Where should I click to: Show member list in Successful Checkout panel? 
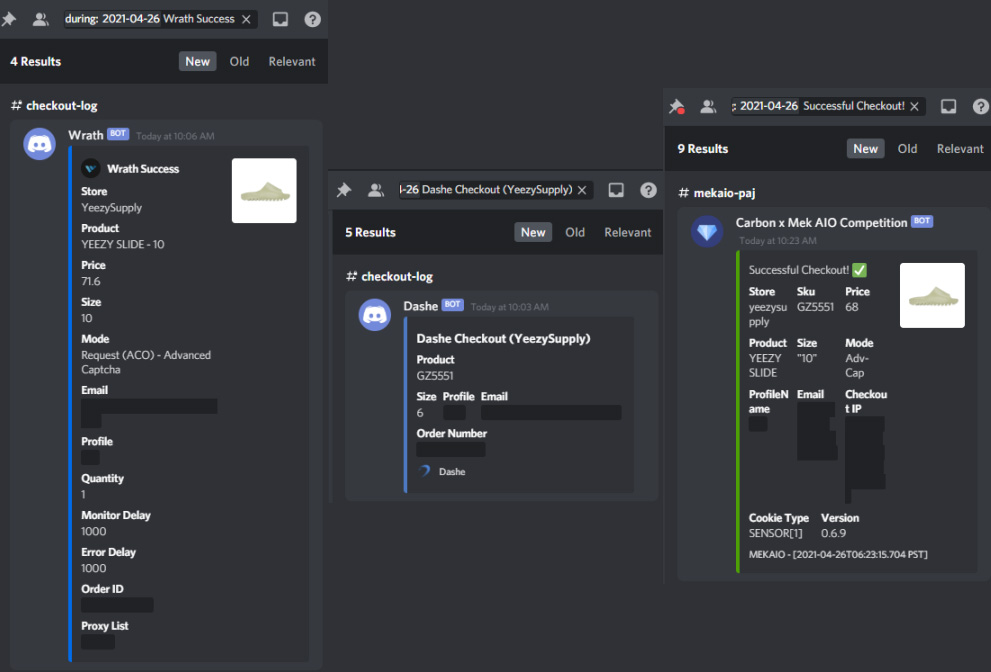(708, 106)
